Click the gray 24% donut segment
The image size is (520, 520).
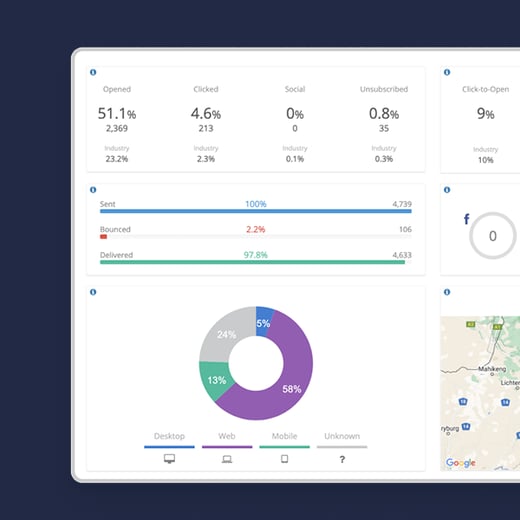pyautogui.click(x=227, y=334)
